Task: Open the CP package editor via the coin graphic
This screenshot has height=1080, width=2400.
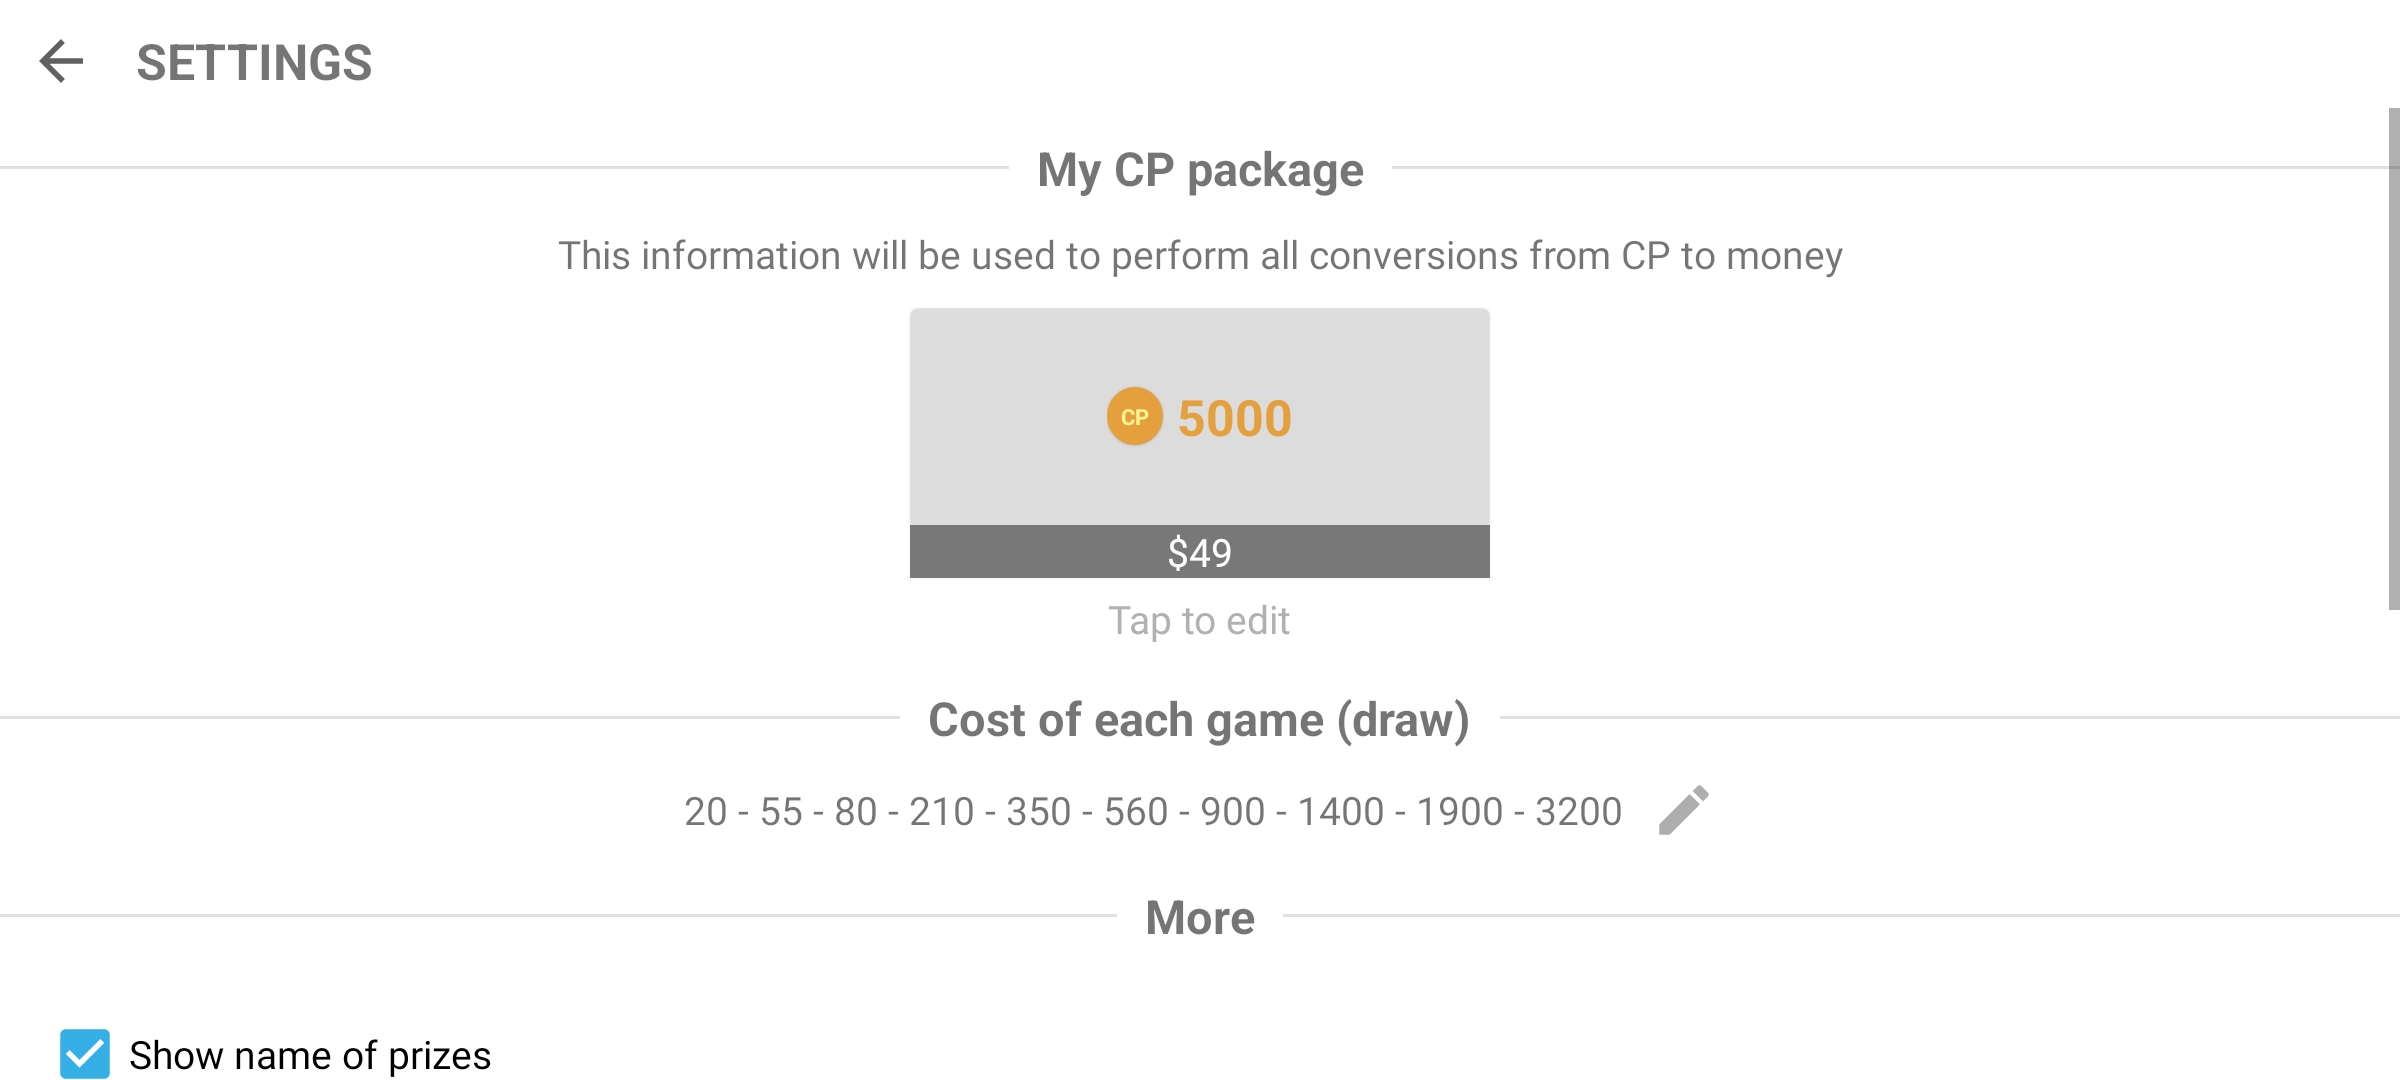Action: coord(1133,416)
